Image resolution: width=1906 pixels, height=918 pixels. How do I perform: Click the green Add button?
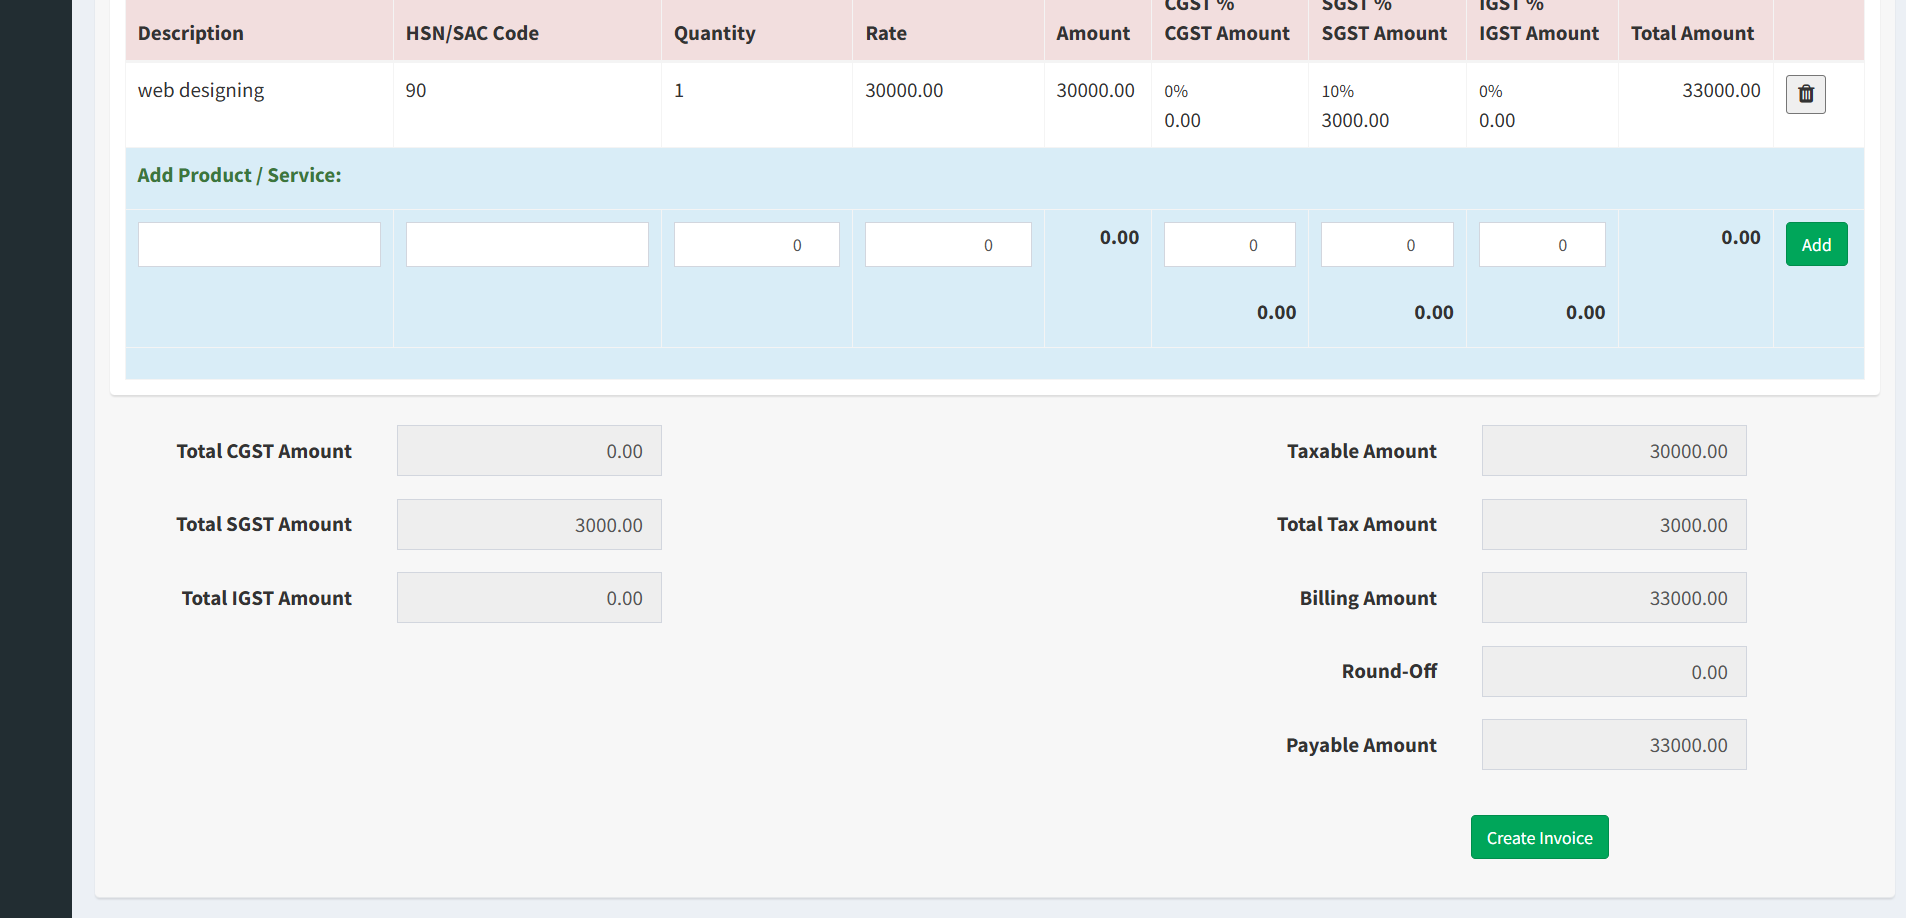1816,244
